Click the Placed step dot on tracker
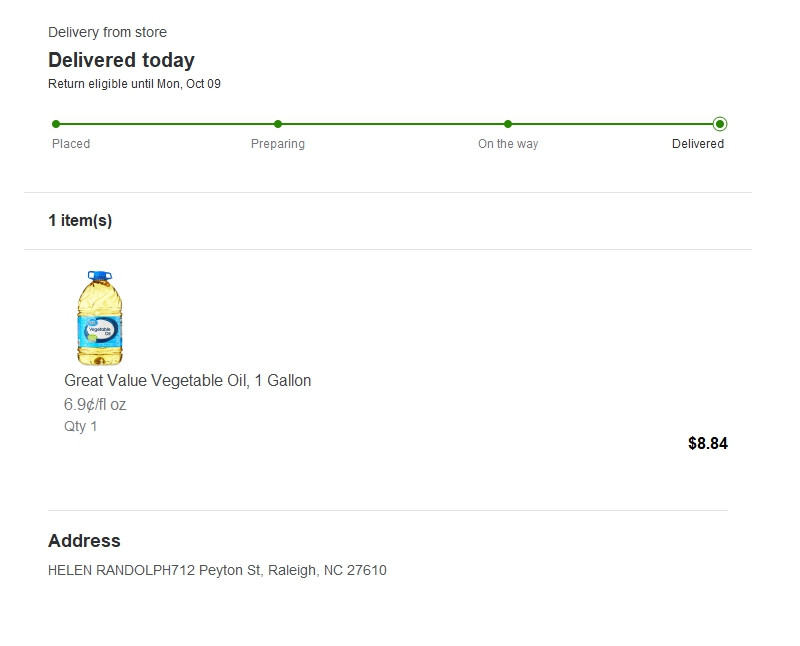800x646 pixels. [56, 124]
